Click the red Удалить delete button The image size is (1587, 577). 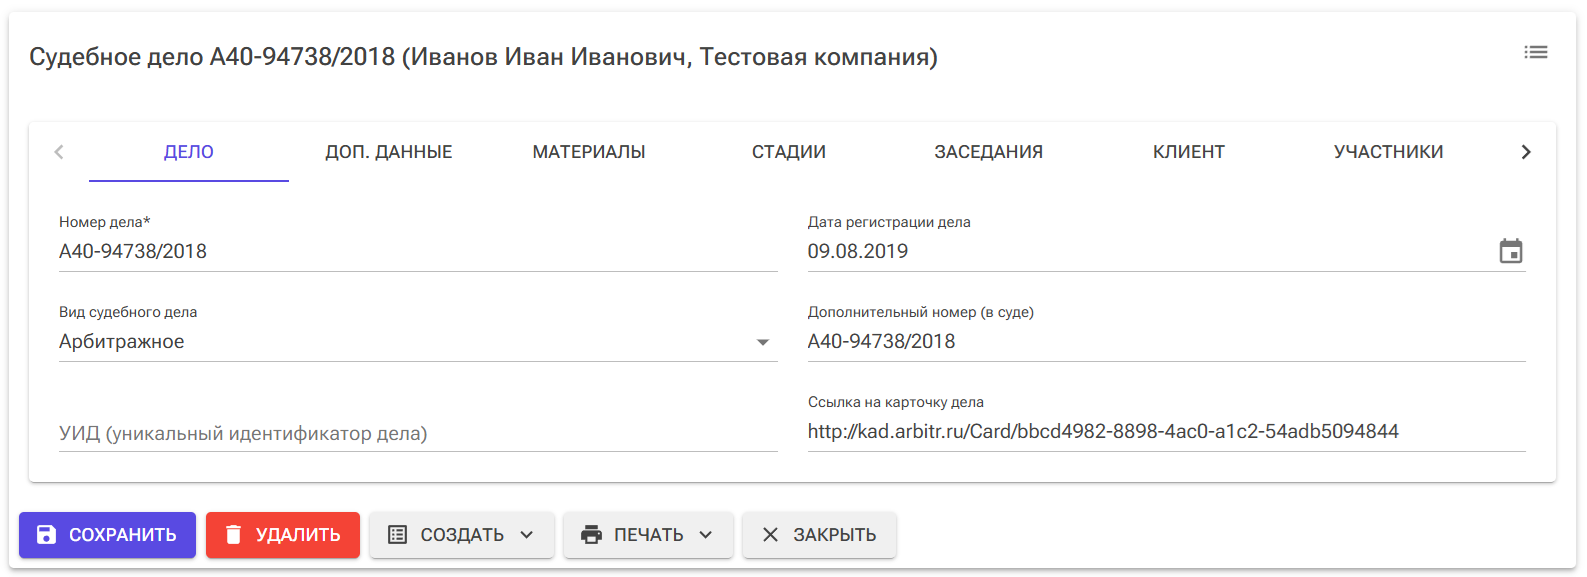point(283,535)
